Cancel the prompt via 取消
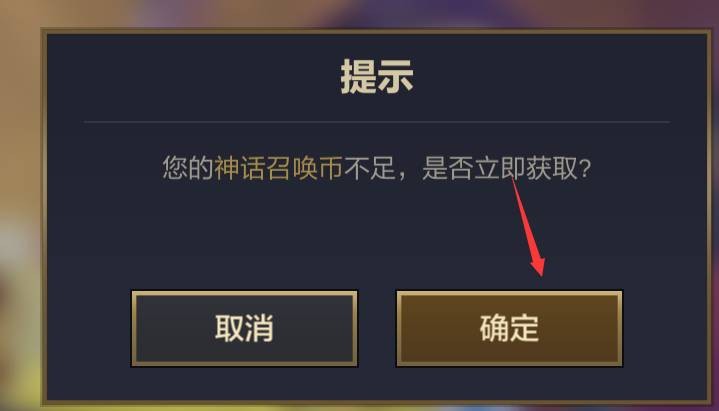 click(x=244, y=328)
